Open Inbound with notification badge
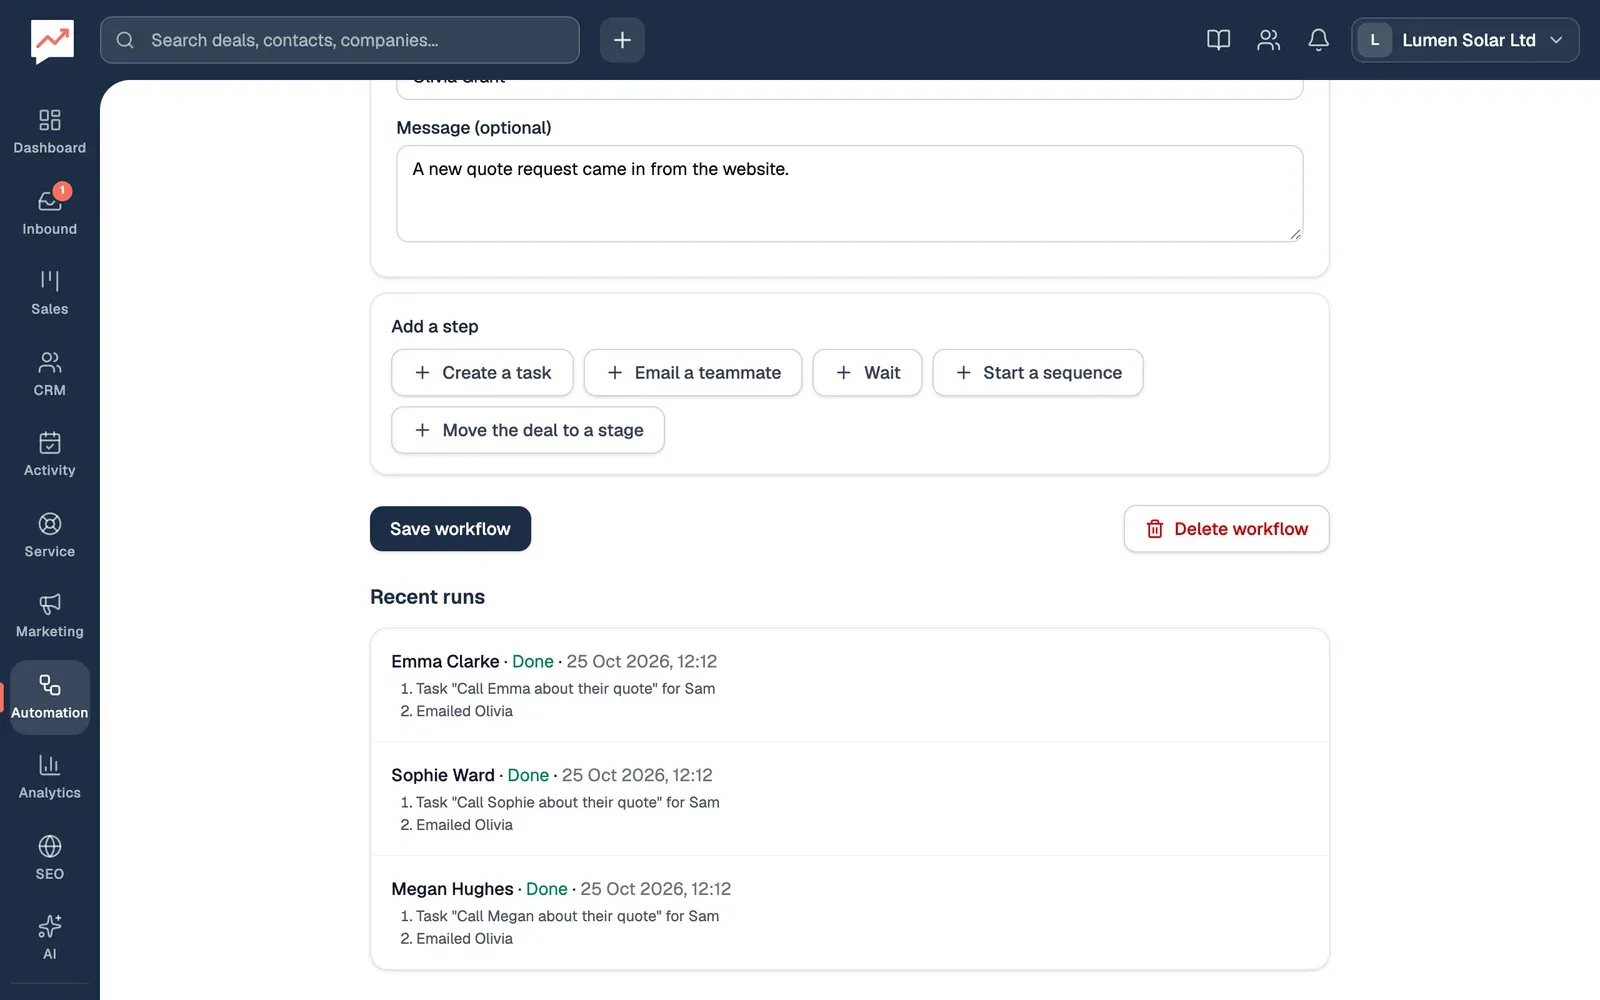 coord(50,212)
